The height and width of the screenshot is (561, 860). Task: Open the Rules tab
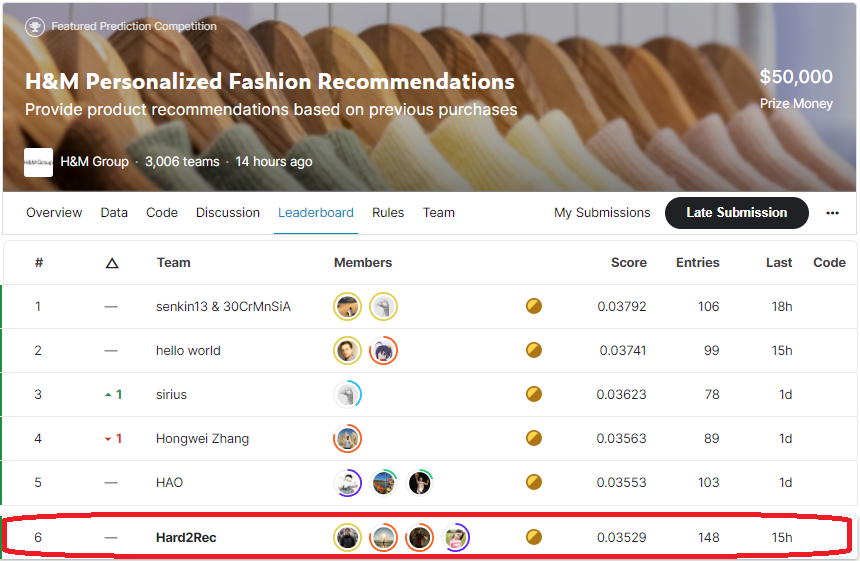click(x=388, y=213)
